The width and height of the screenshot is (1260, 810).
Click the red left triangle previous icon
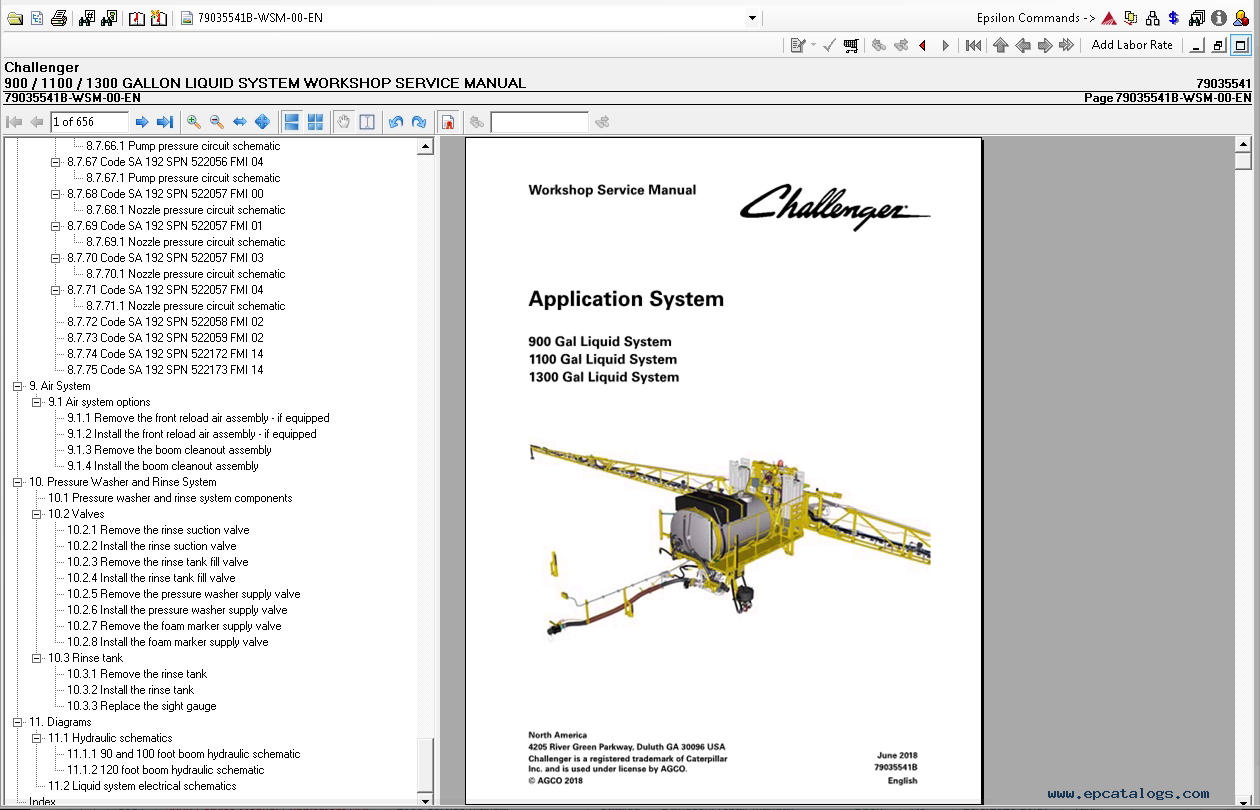click(922, 45)
